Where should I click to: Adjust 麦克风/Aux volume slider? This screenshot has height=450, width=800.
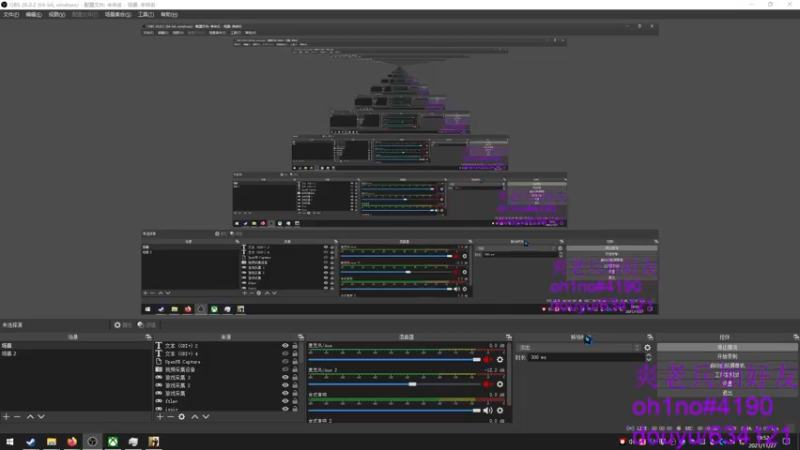tap(394, 360)
